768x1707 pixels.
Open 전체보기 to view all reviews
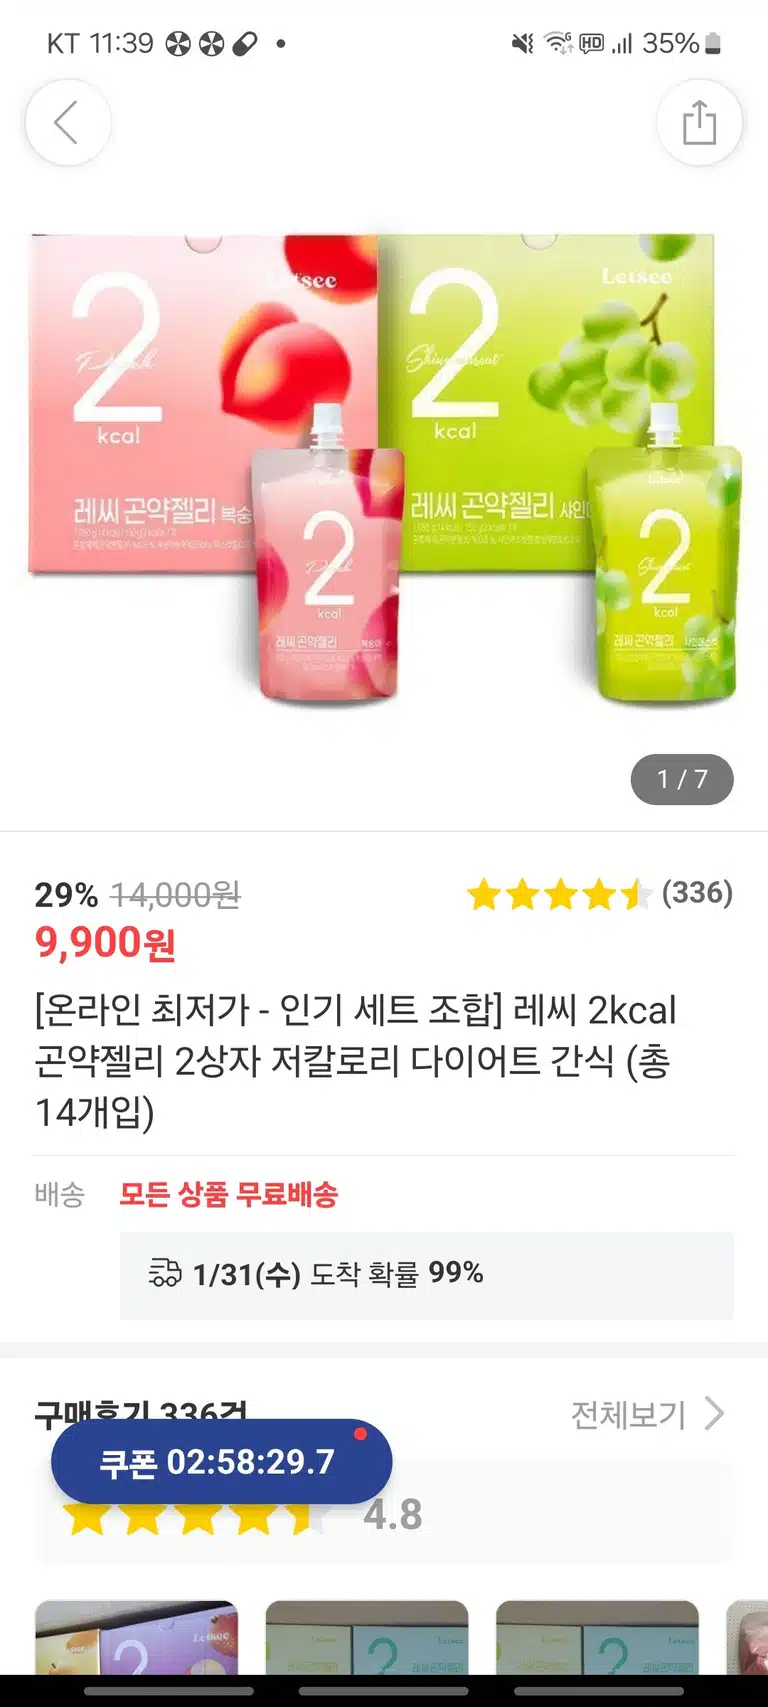628,1415
